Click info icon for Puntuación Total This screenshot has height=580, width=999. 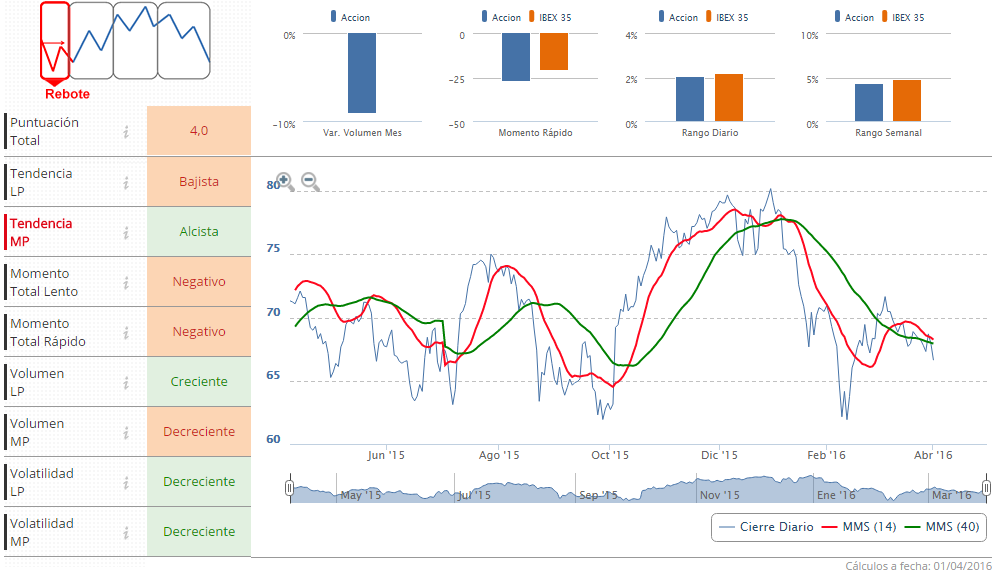tap(127, 131)
